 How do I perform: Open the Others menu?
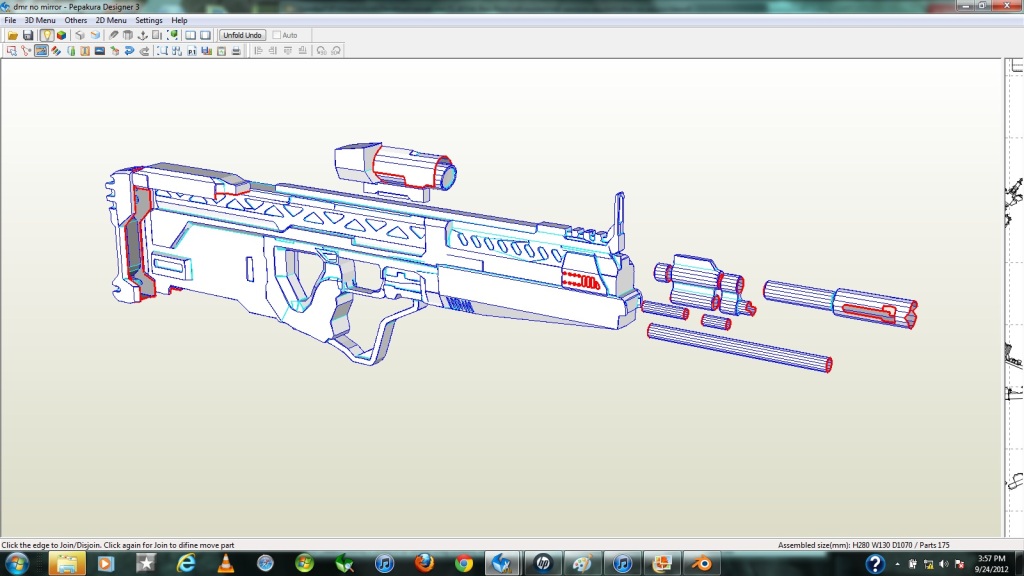[76, 20]
